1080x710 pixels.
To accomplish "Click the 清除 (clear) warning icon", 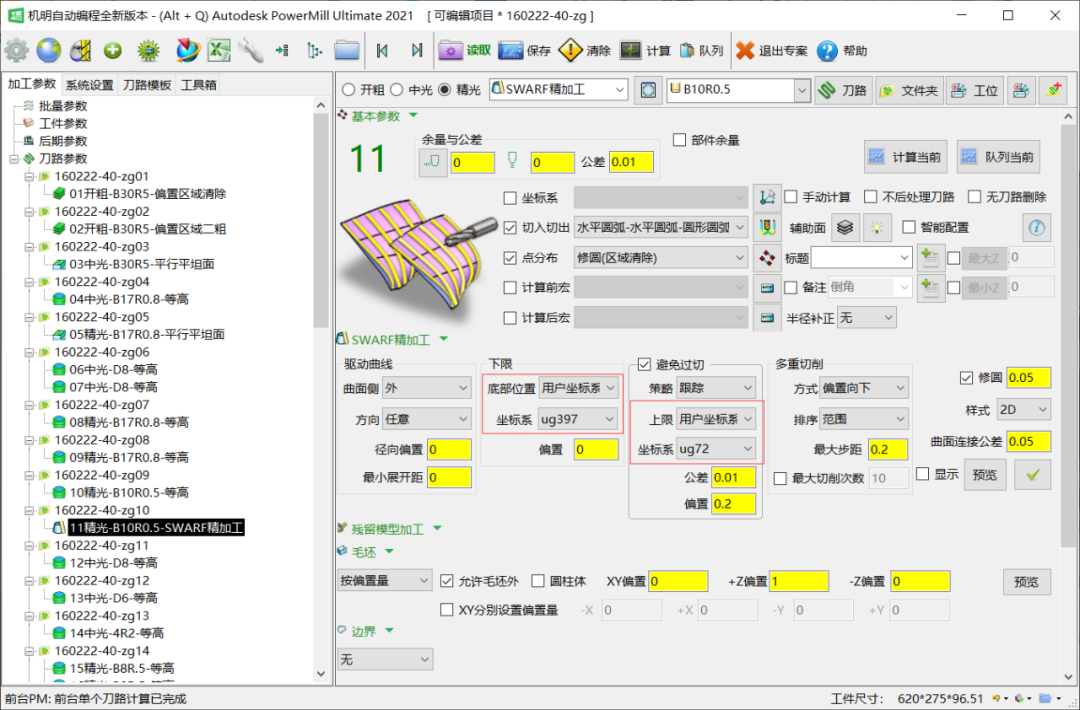I will point(585,51).
